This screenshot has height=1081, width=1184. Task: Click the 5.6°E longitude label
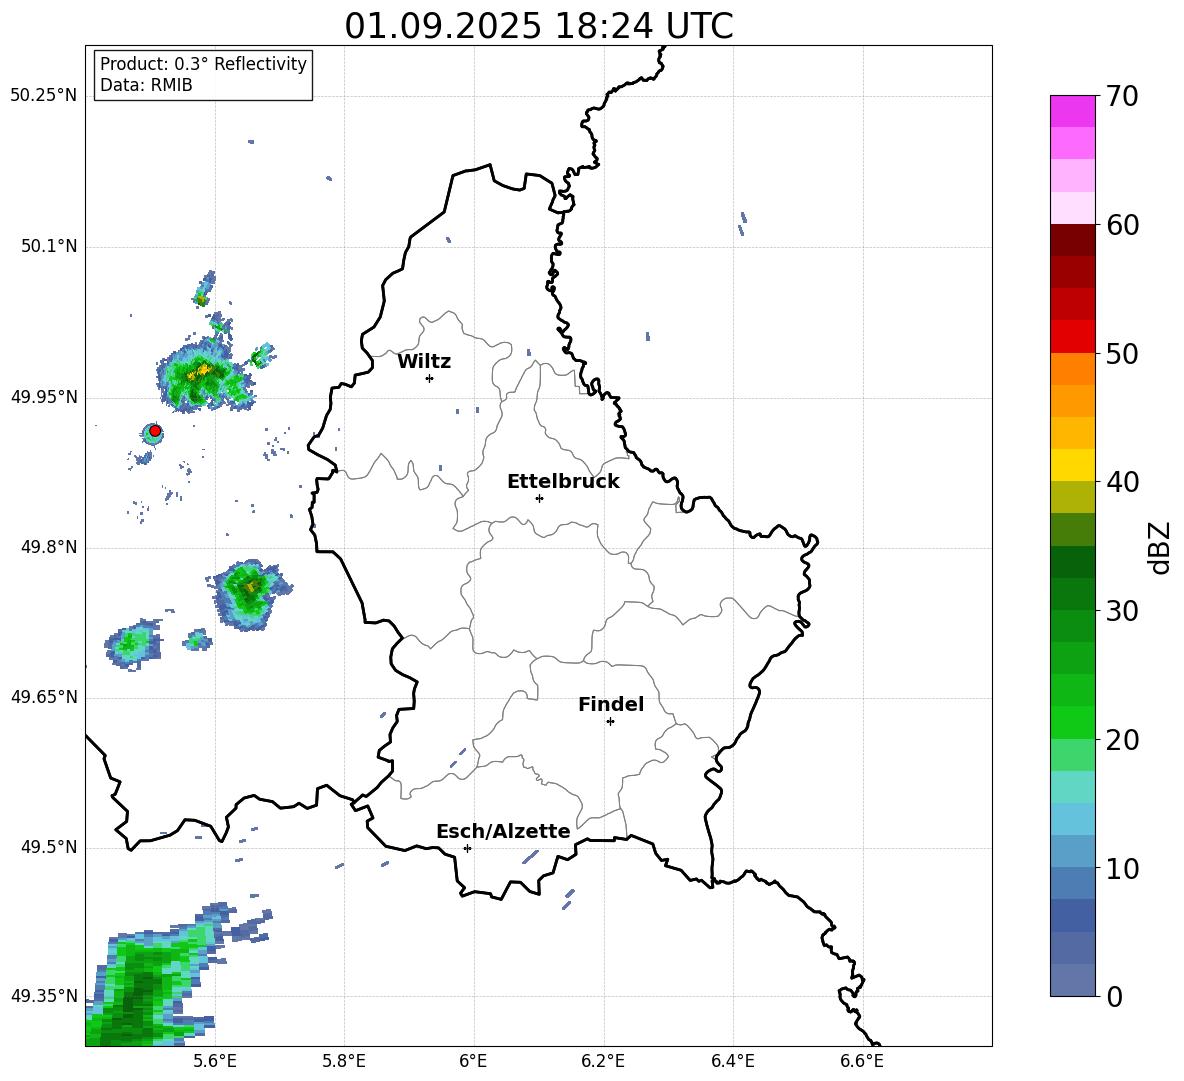(x=215, y=1061)
